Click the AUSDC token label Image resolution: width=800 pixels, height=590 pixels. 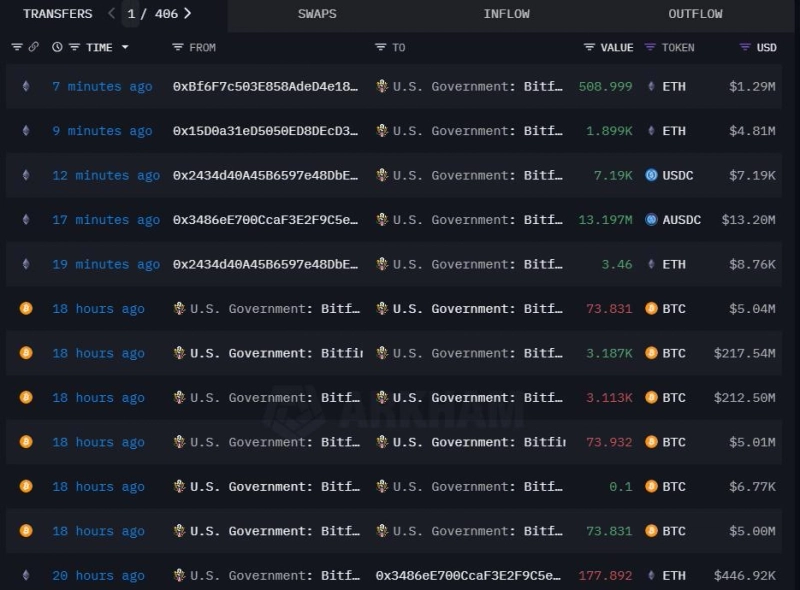click(681, 220)
